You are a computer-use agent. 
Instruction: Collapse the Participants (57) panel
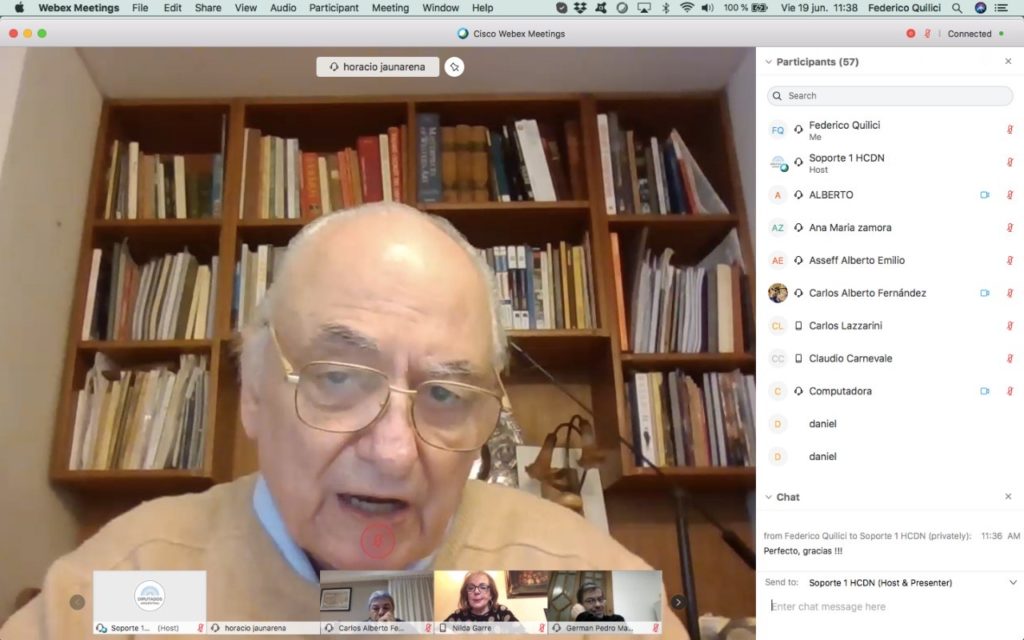click(768, 62)
